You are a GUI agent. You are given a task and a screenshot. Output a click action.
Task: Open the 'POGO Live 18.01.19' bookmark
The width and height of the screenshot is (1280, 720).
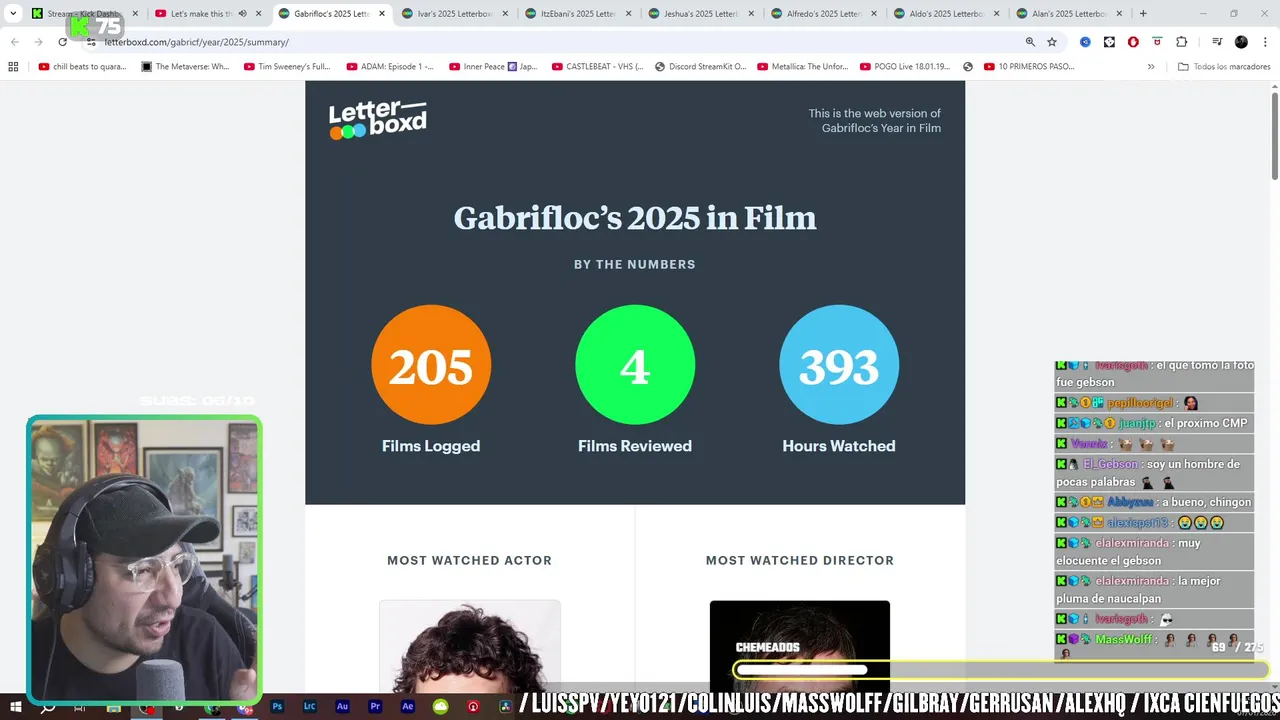point(905,67)
